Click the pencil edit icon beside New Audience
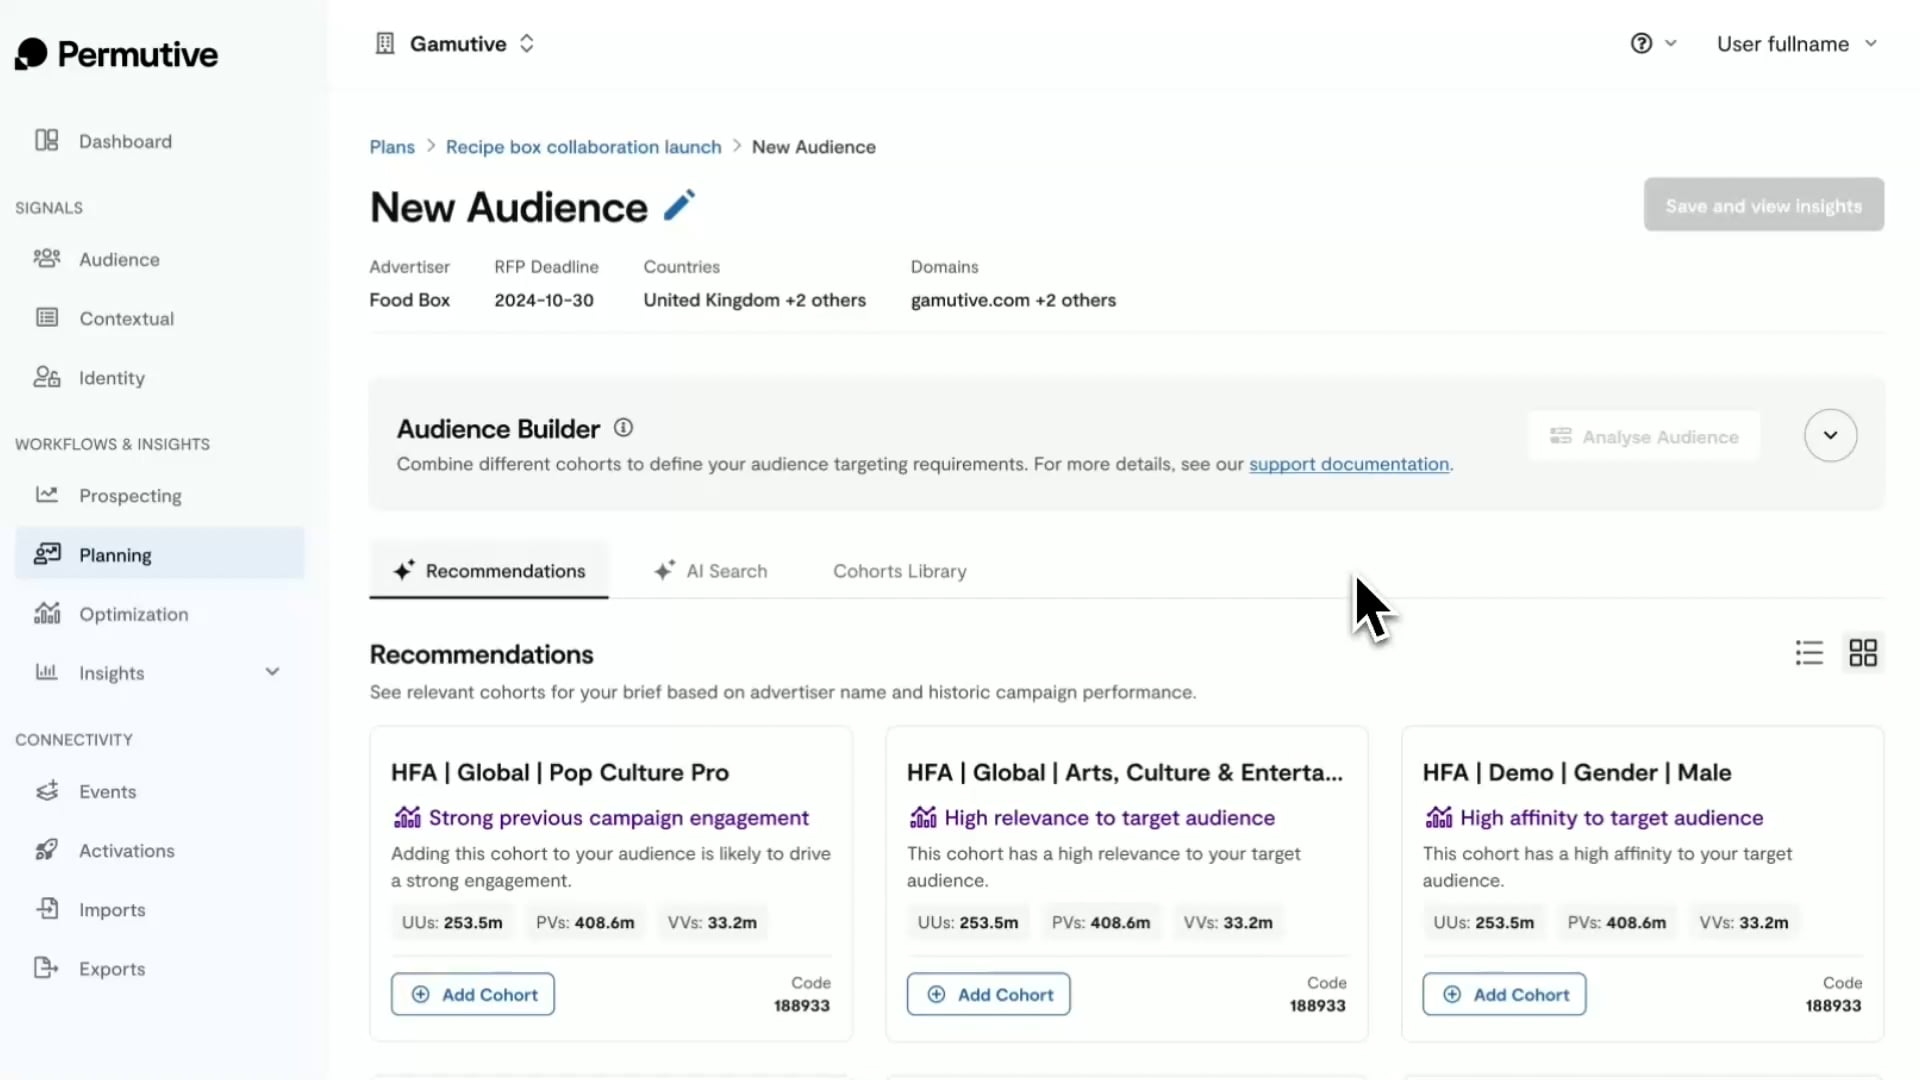Image resolution: width=1920 pixels, height=1080 pixels. click(x=679, y=206)
